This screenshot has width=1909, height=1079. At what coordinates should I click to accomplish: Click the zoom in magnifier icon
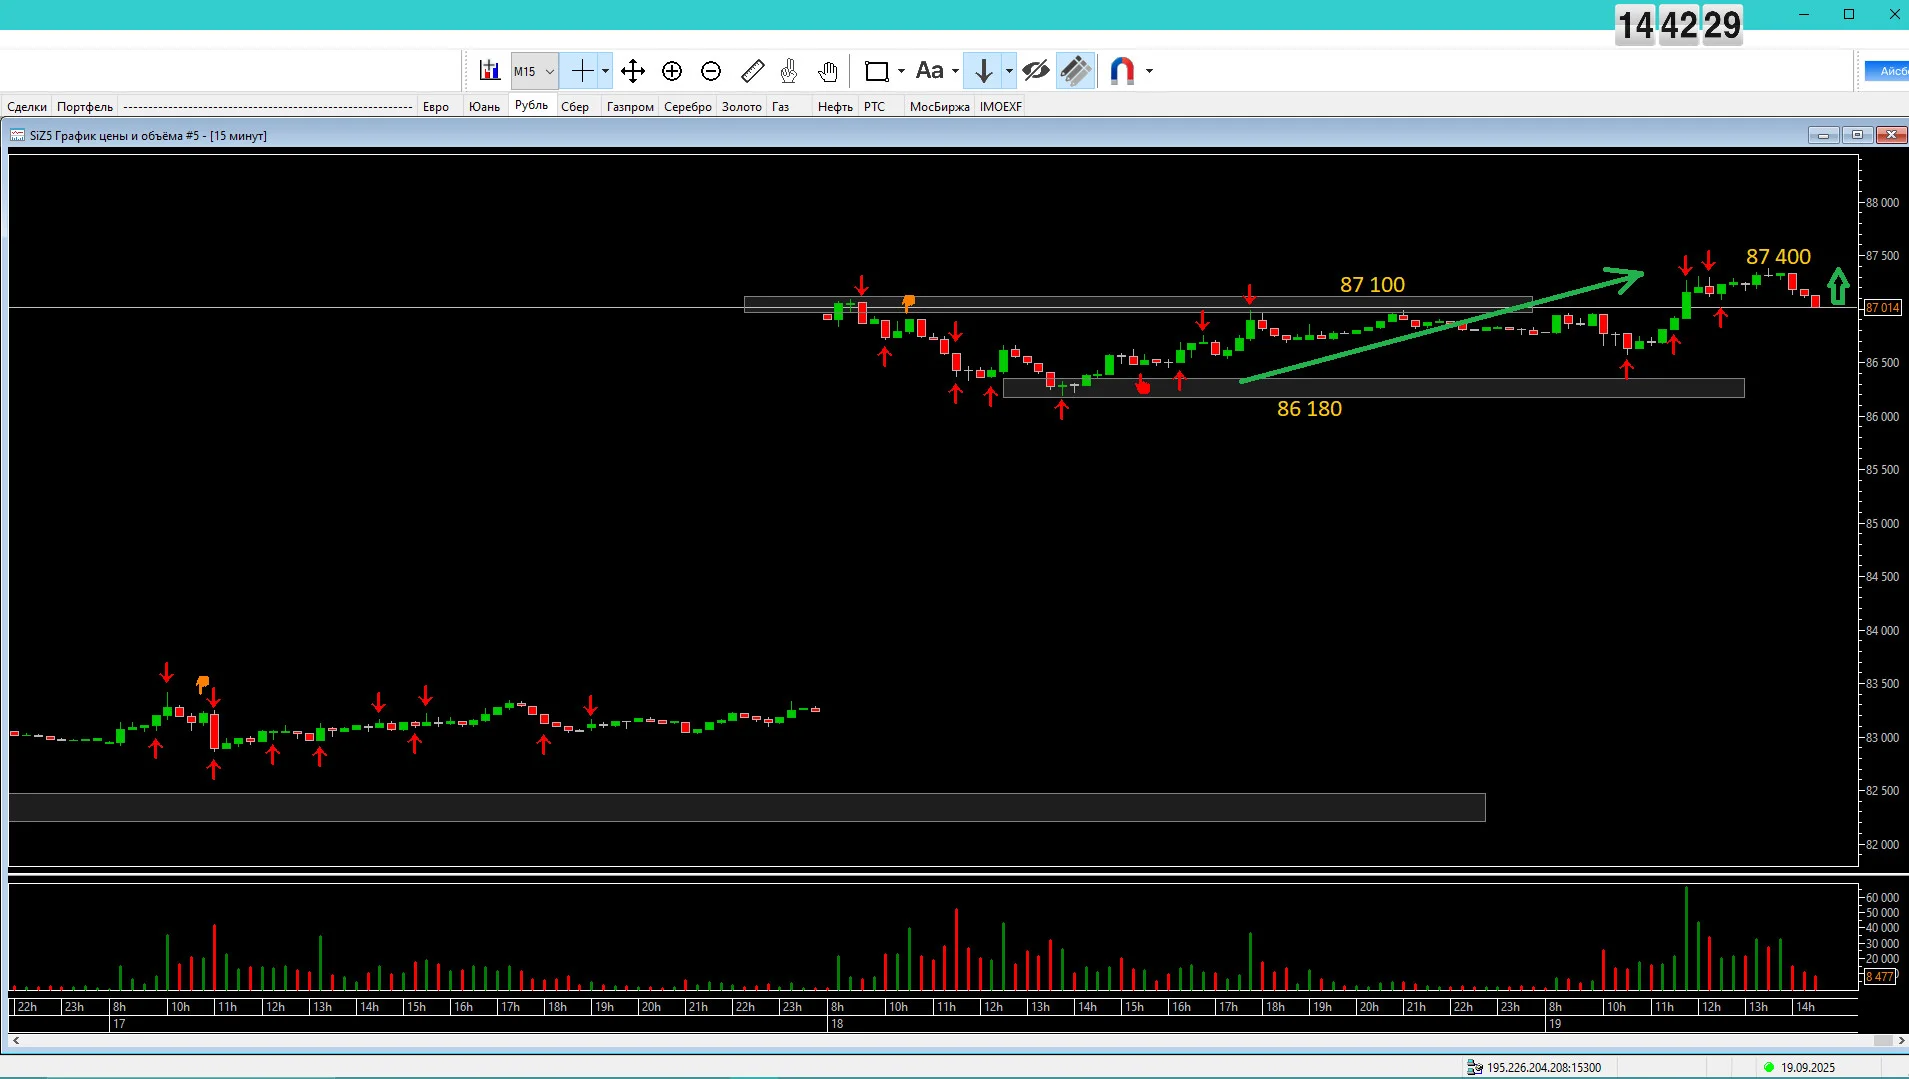coord(672,71)
